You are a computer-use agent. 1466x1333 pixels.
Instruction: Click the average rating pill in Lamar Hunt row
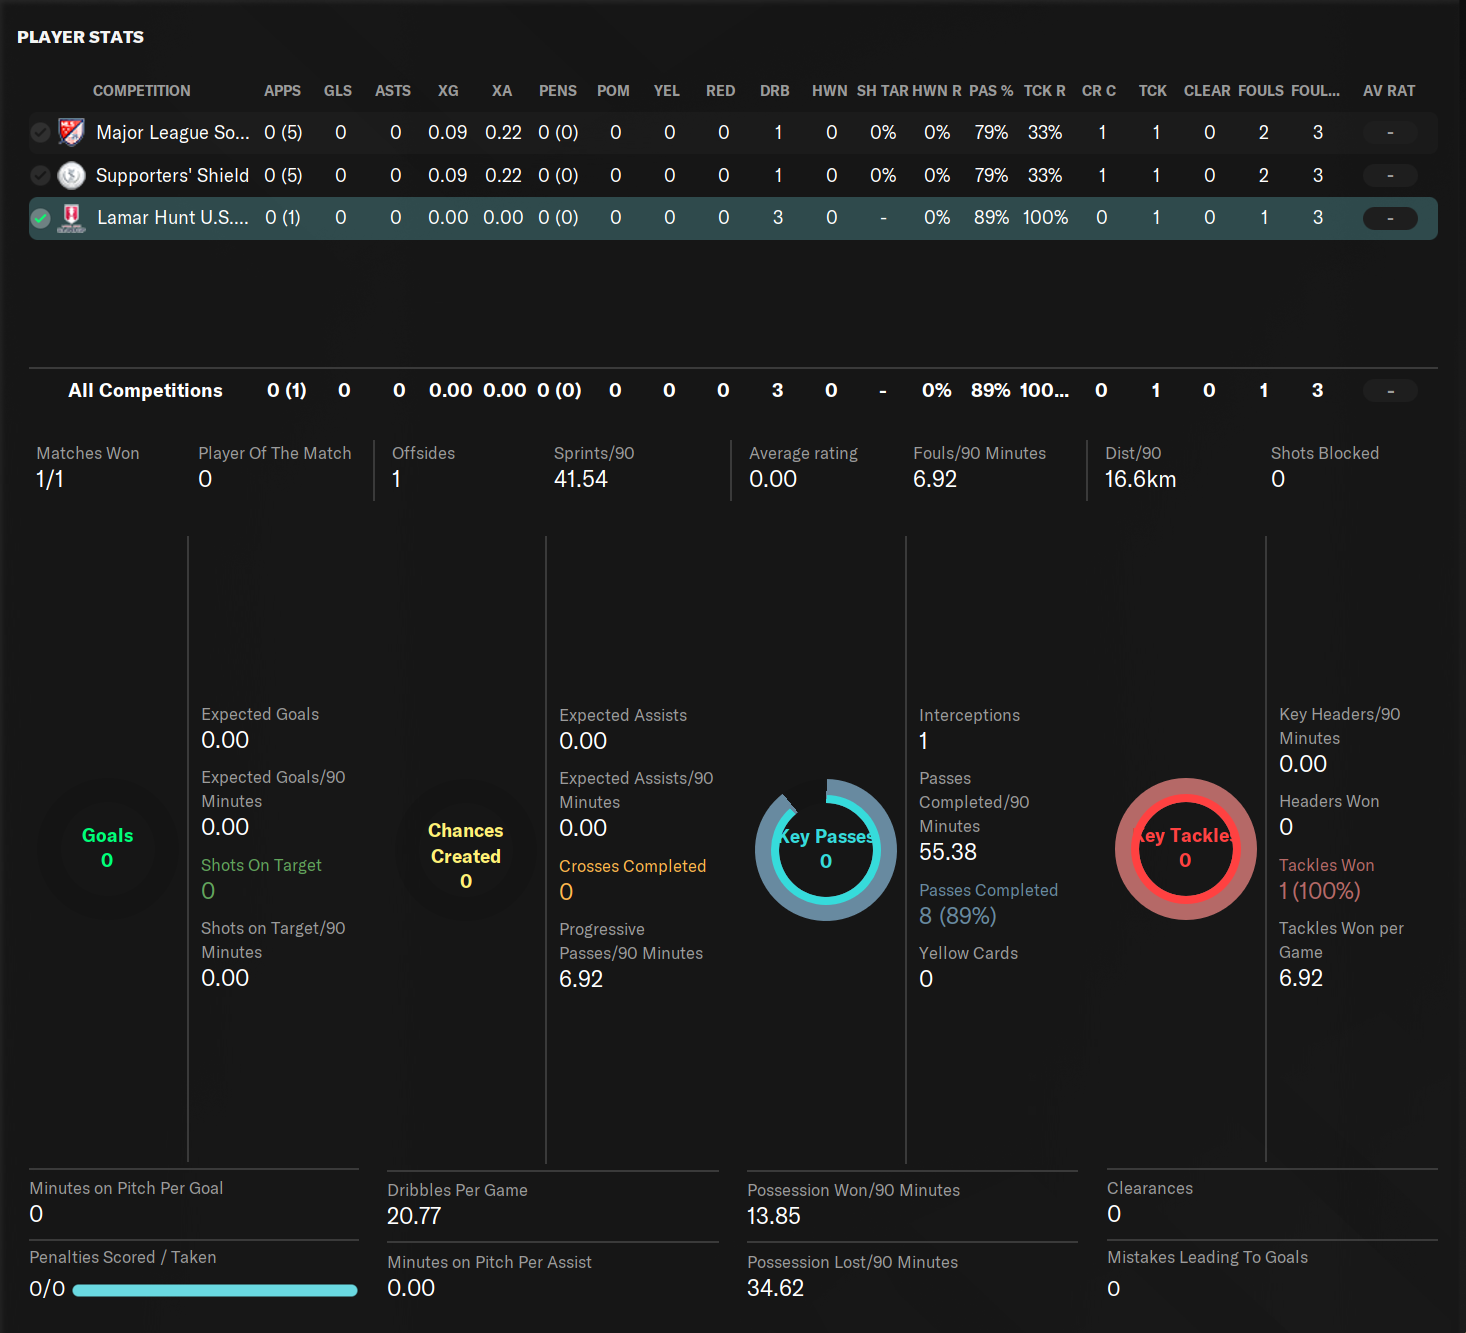pyautogui.click(x=1390, y=218)
